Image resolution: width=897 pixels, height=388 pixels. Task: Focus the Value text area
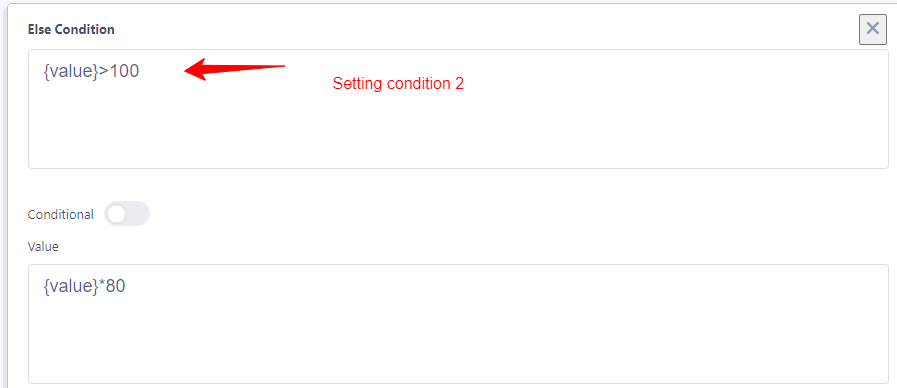(x=458, y=324)
